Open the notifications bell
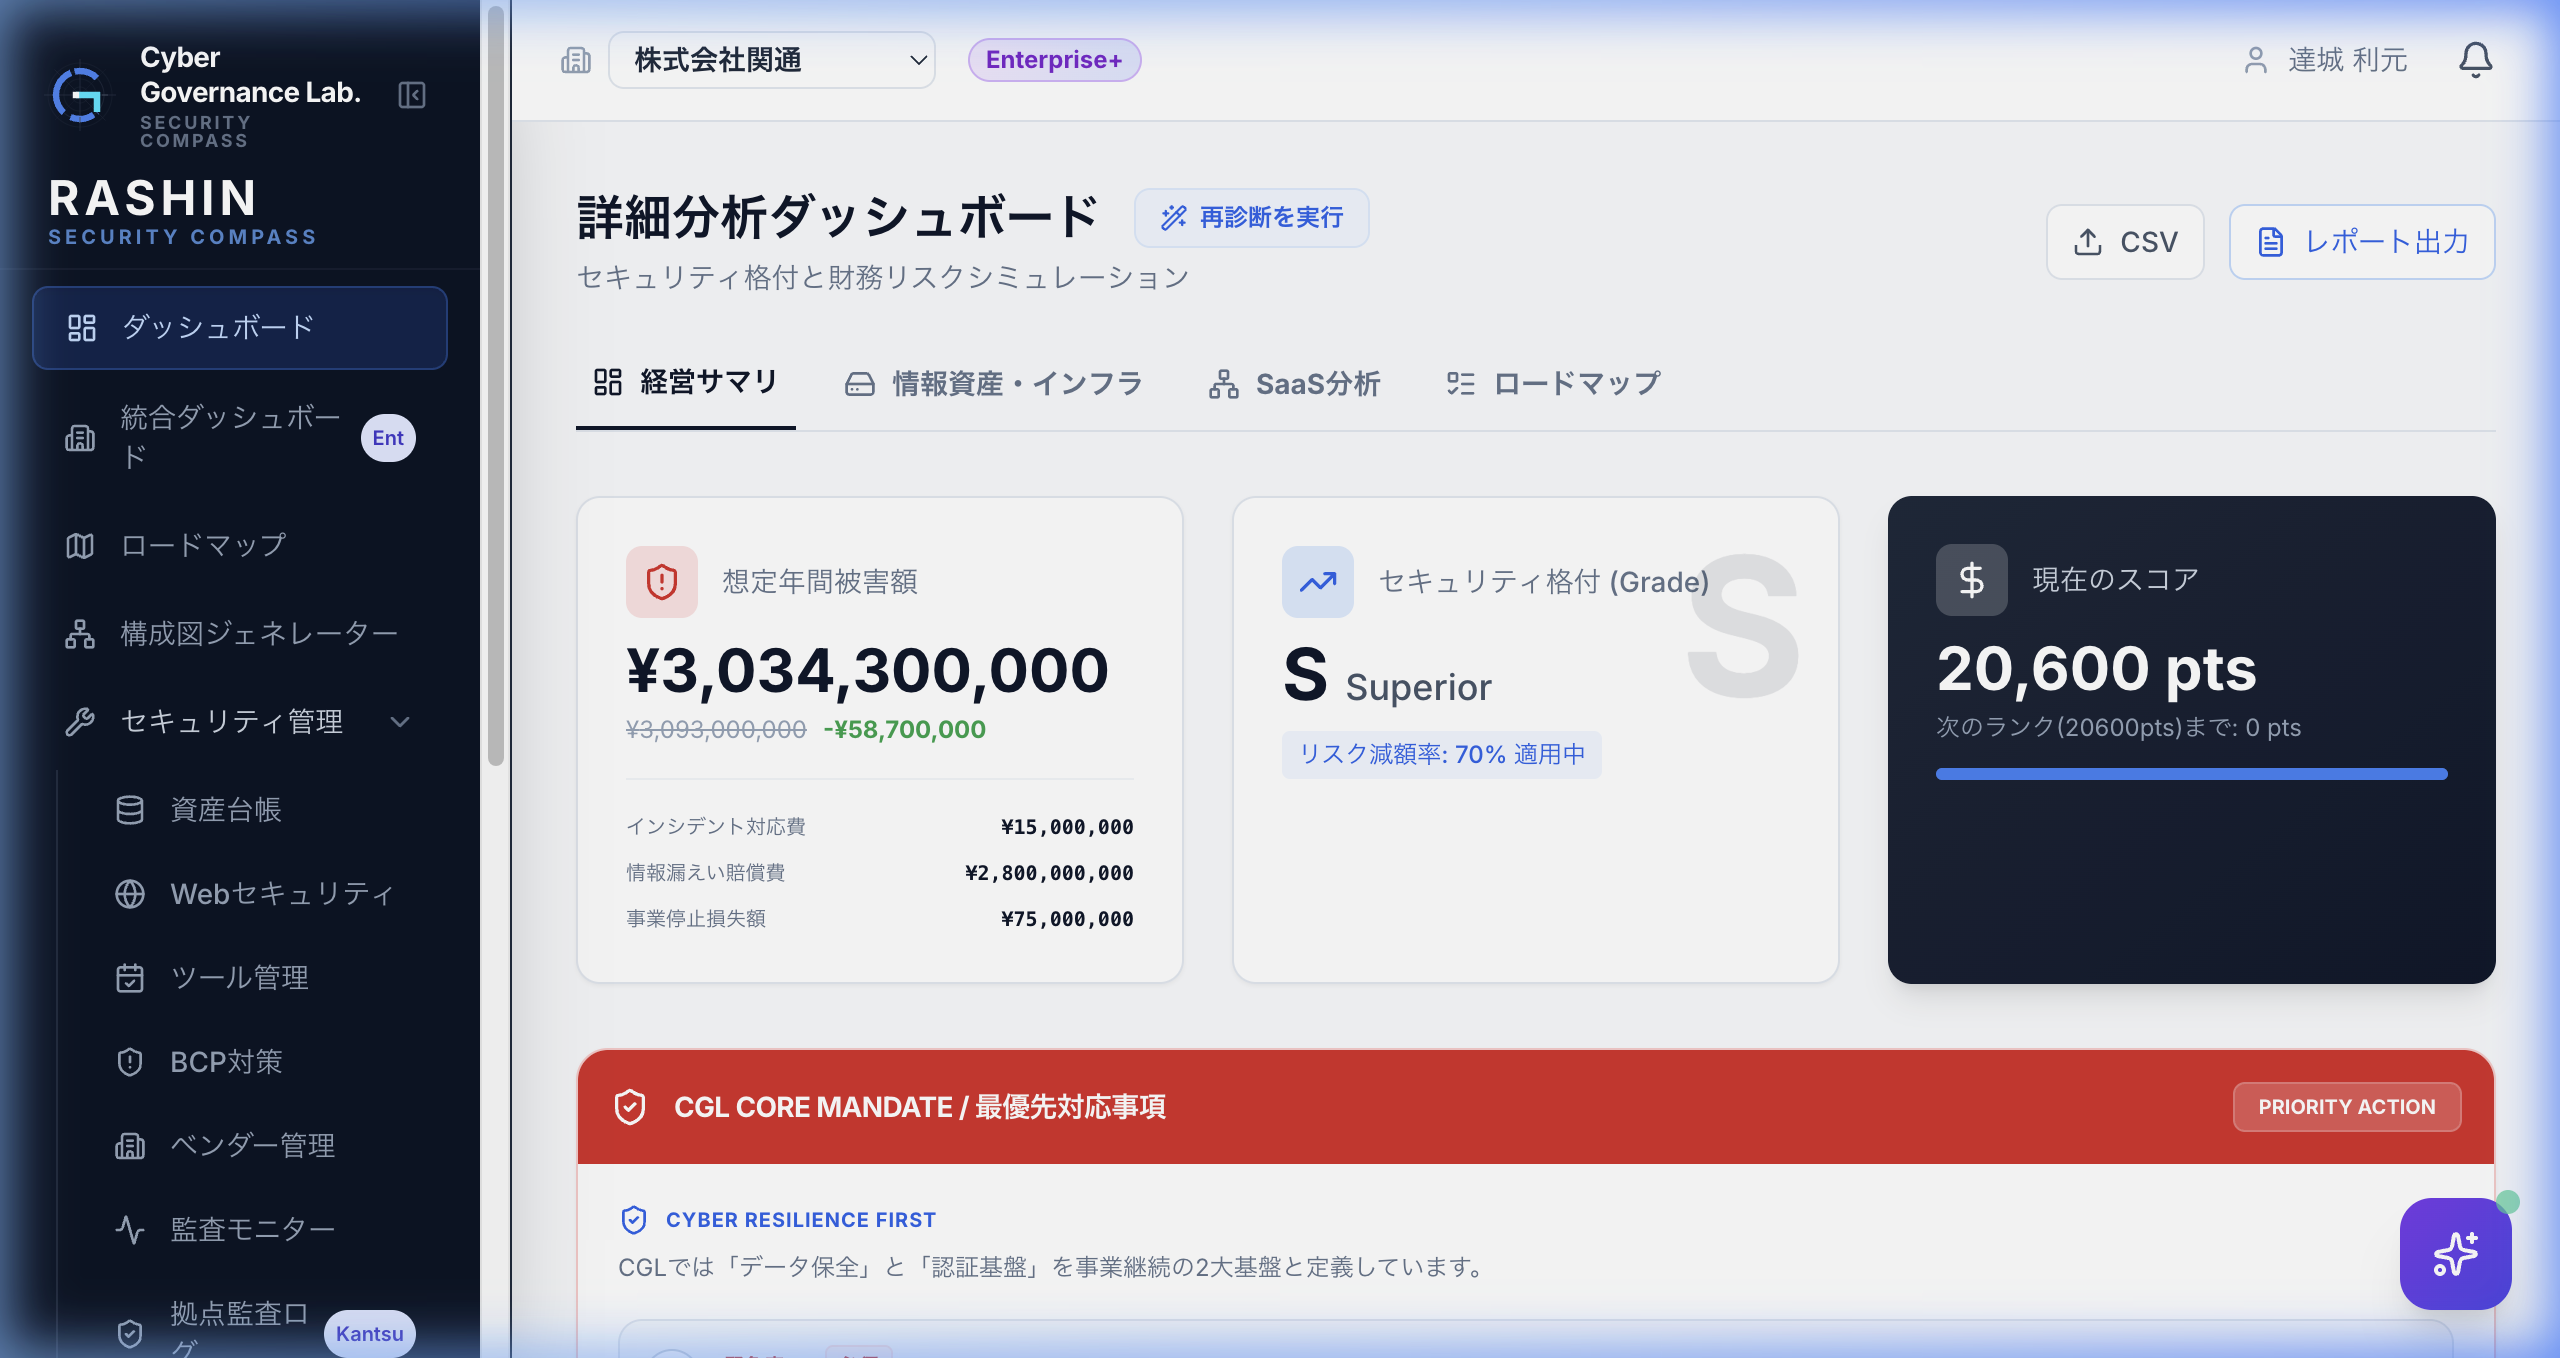 click(2475, 60)
